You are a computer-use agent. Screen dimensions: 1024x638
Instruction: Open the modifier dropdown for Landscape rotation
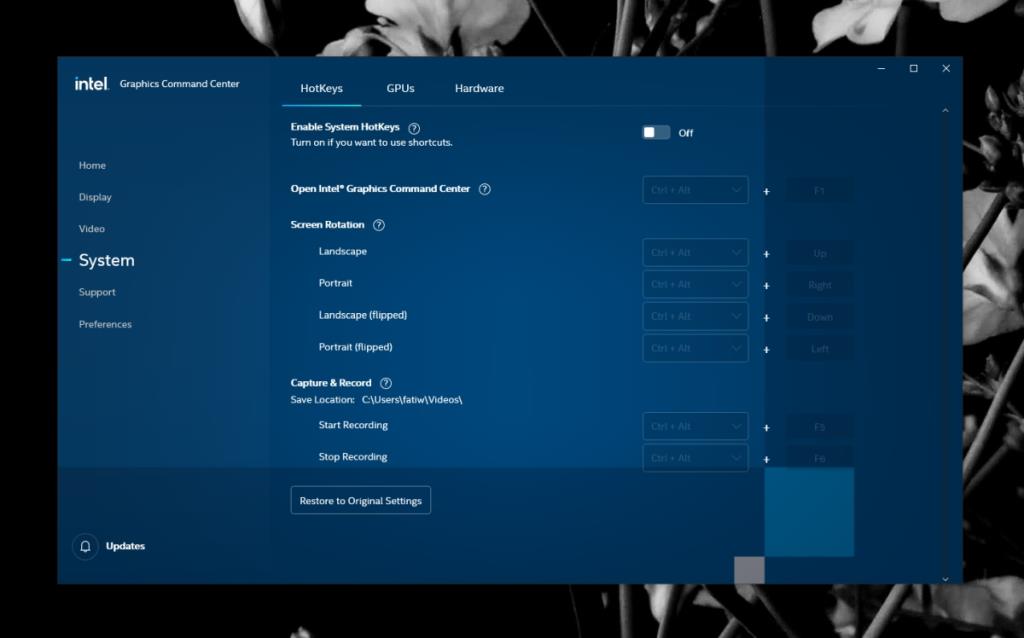pos(695,252)
